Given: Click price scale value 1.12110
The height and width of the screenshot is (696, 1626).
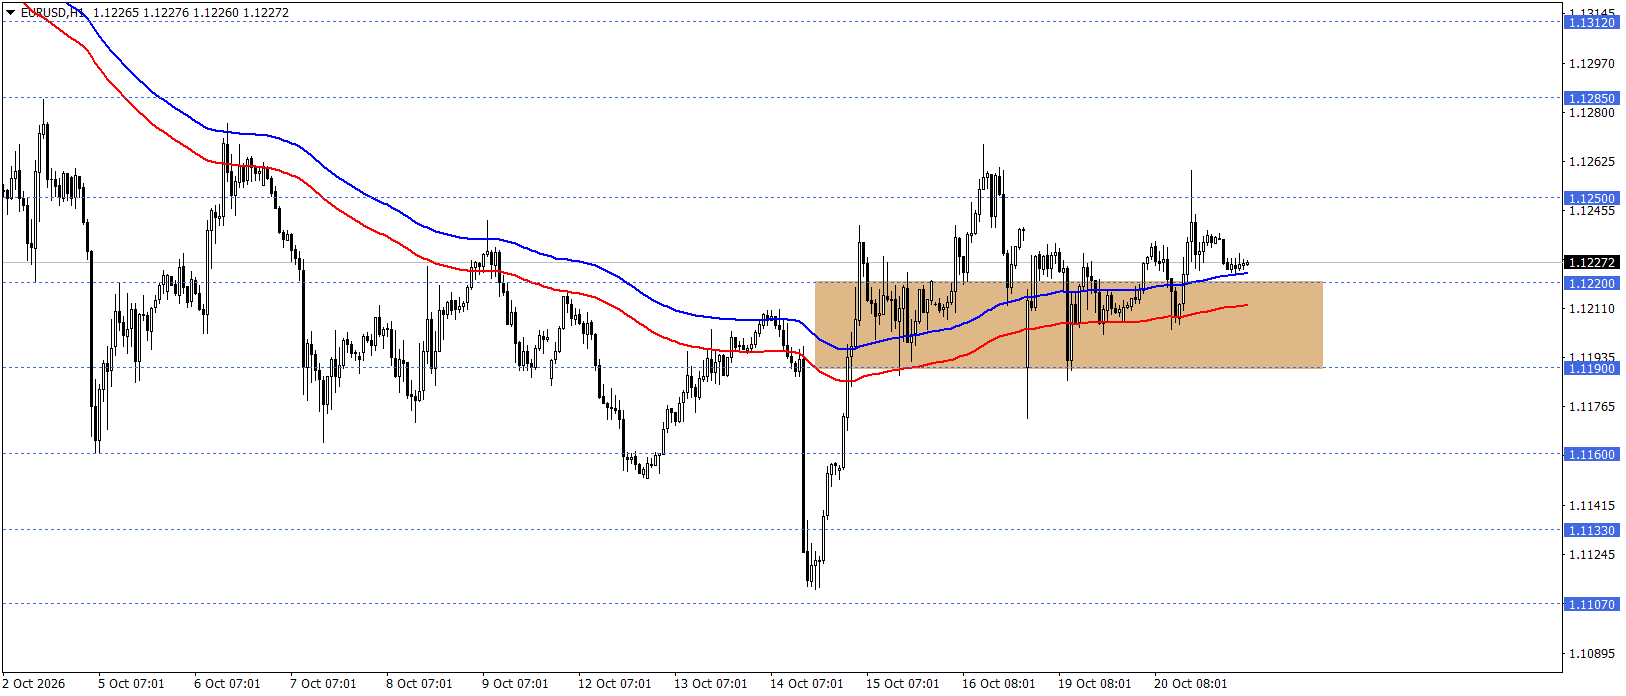Looking at the screenshot, I should coord(1592,308).
